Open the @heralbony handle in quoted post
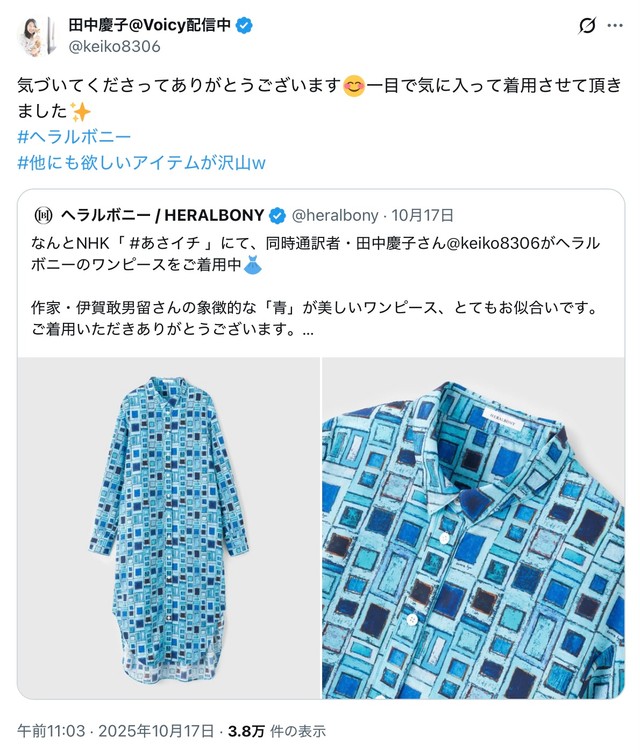 335,216
